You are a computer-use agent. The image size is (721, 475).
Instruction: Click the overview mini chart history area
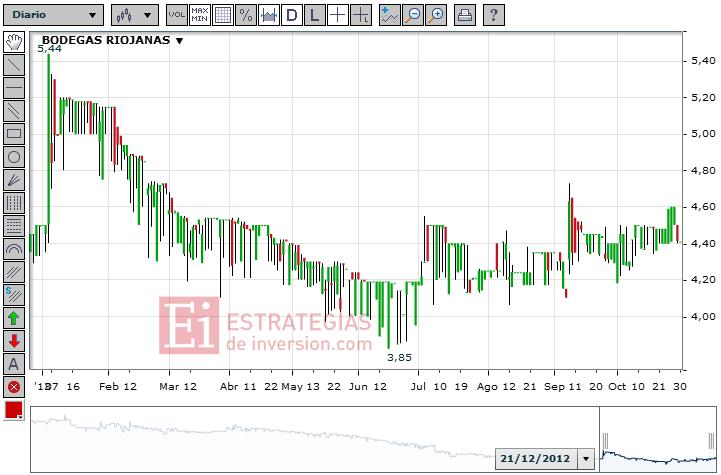point(315,439)
